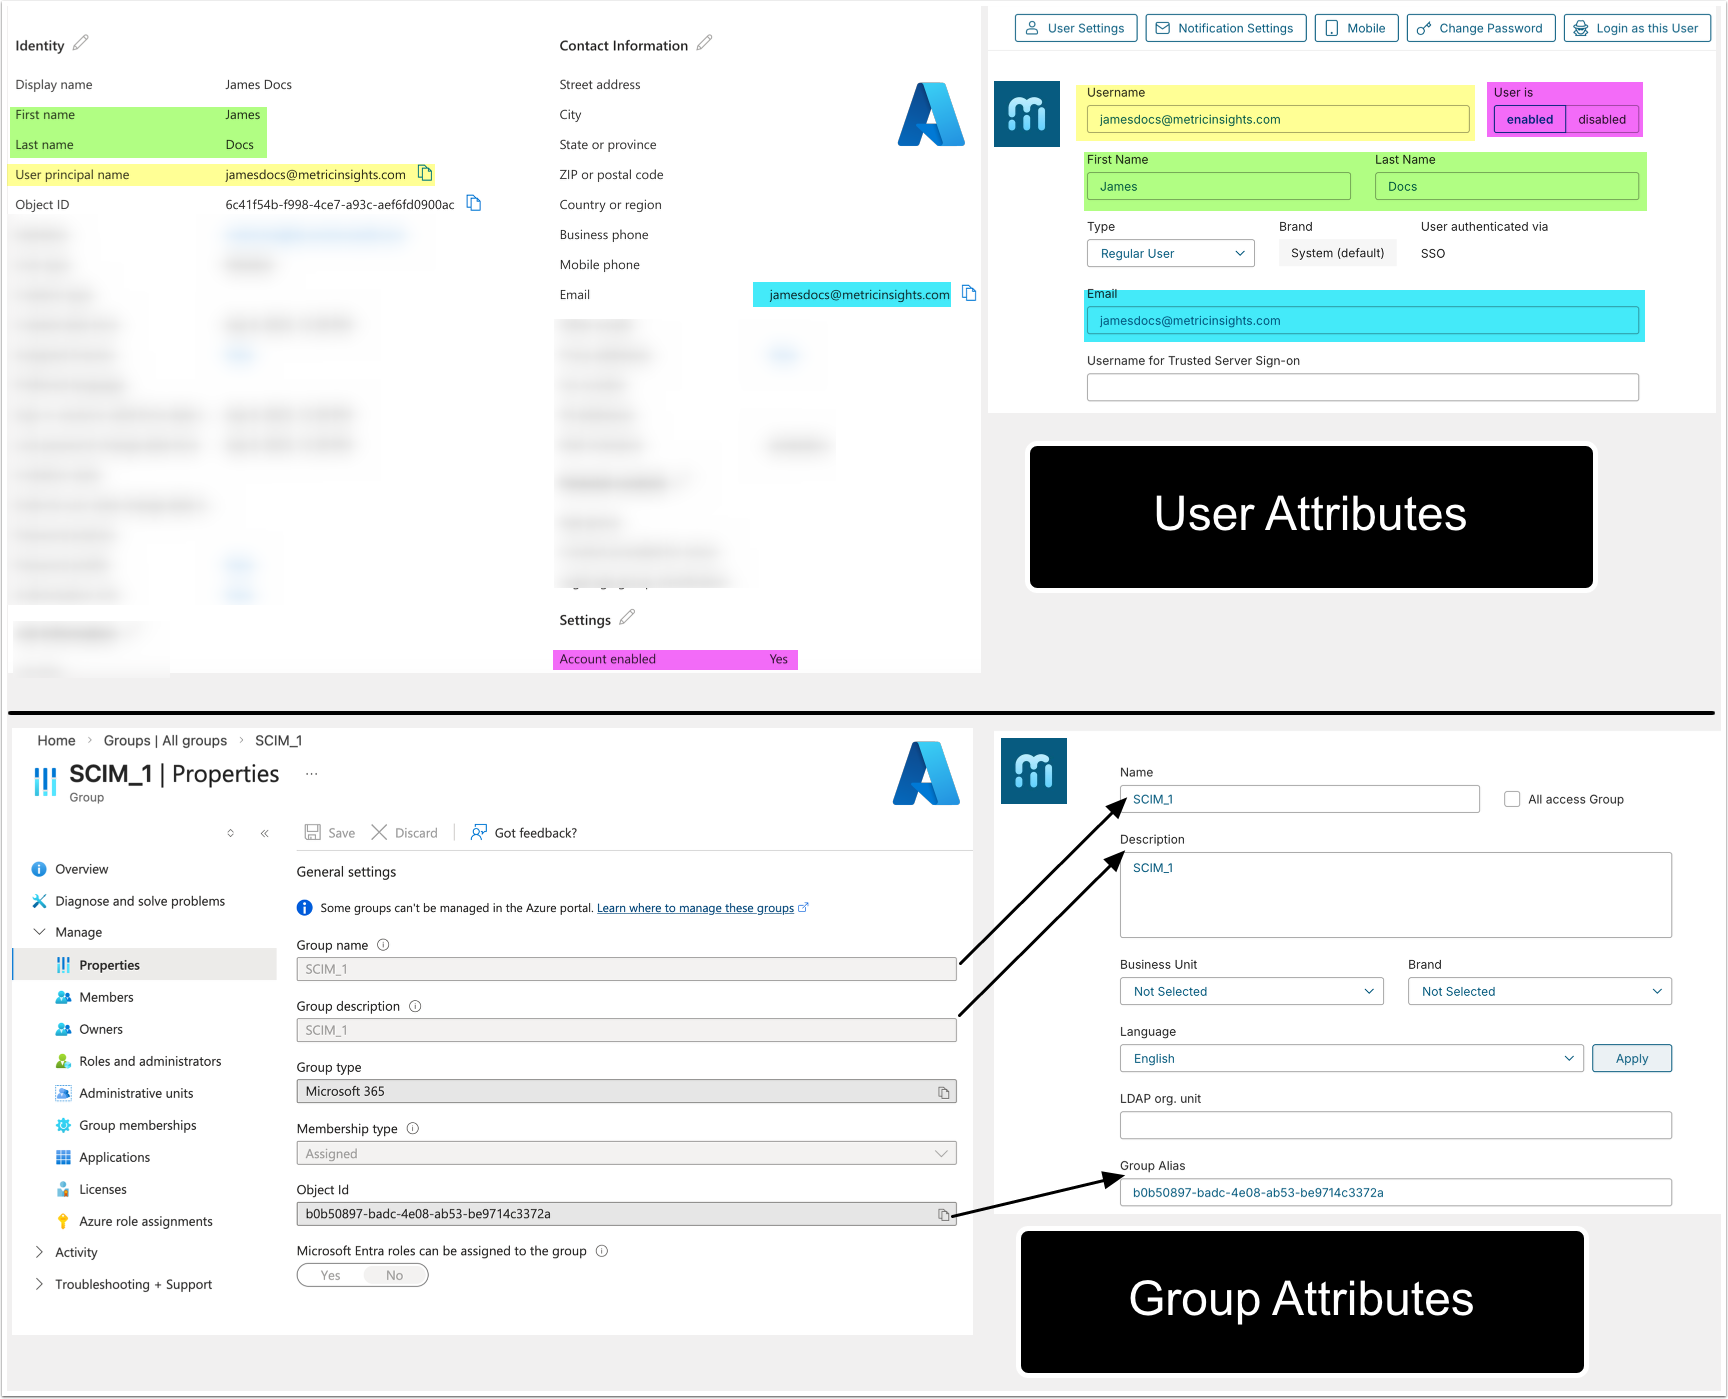1728x1399 pixels.
Task: Click the Metric Insights logo beside Username
Action: tap(1027, 114)
